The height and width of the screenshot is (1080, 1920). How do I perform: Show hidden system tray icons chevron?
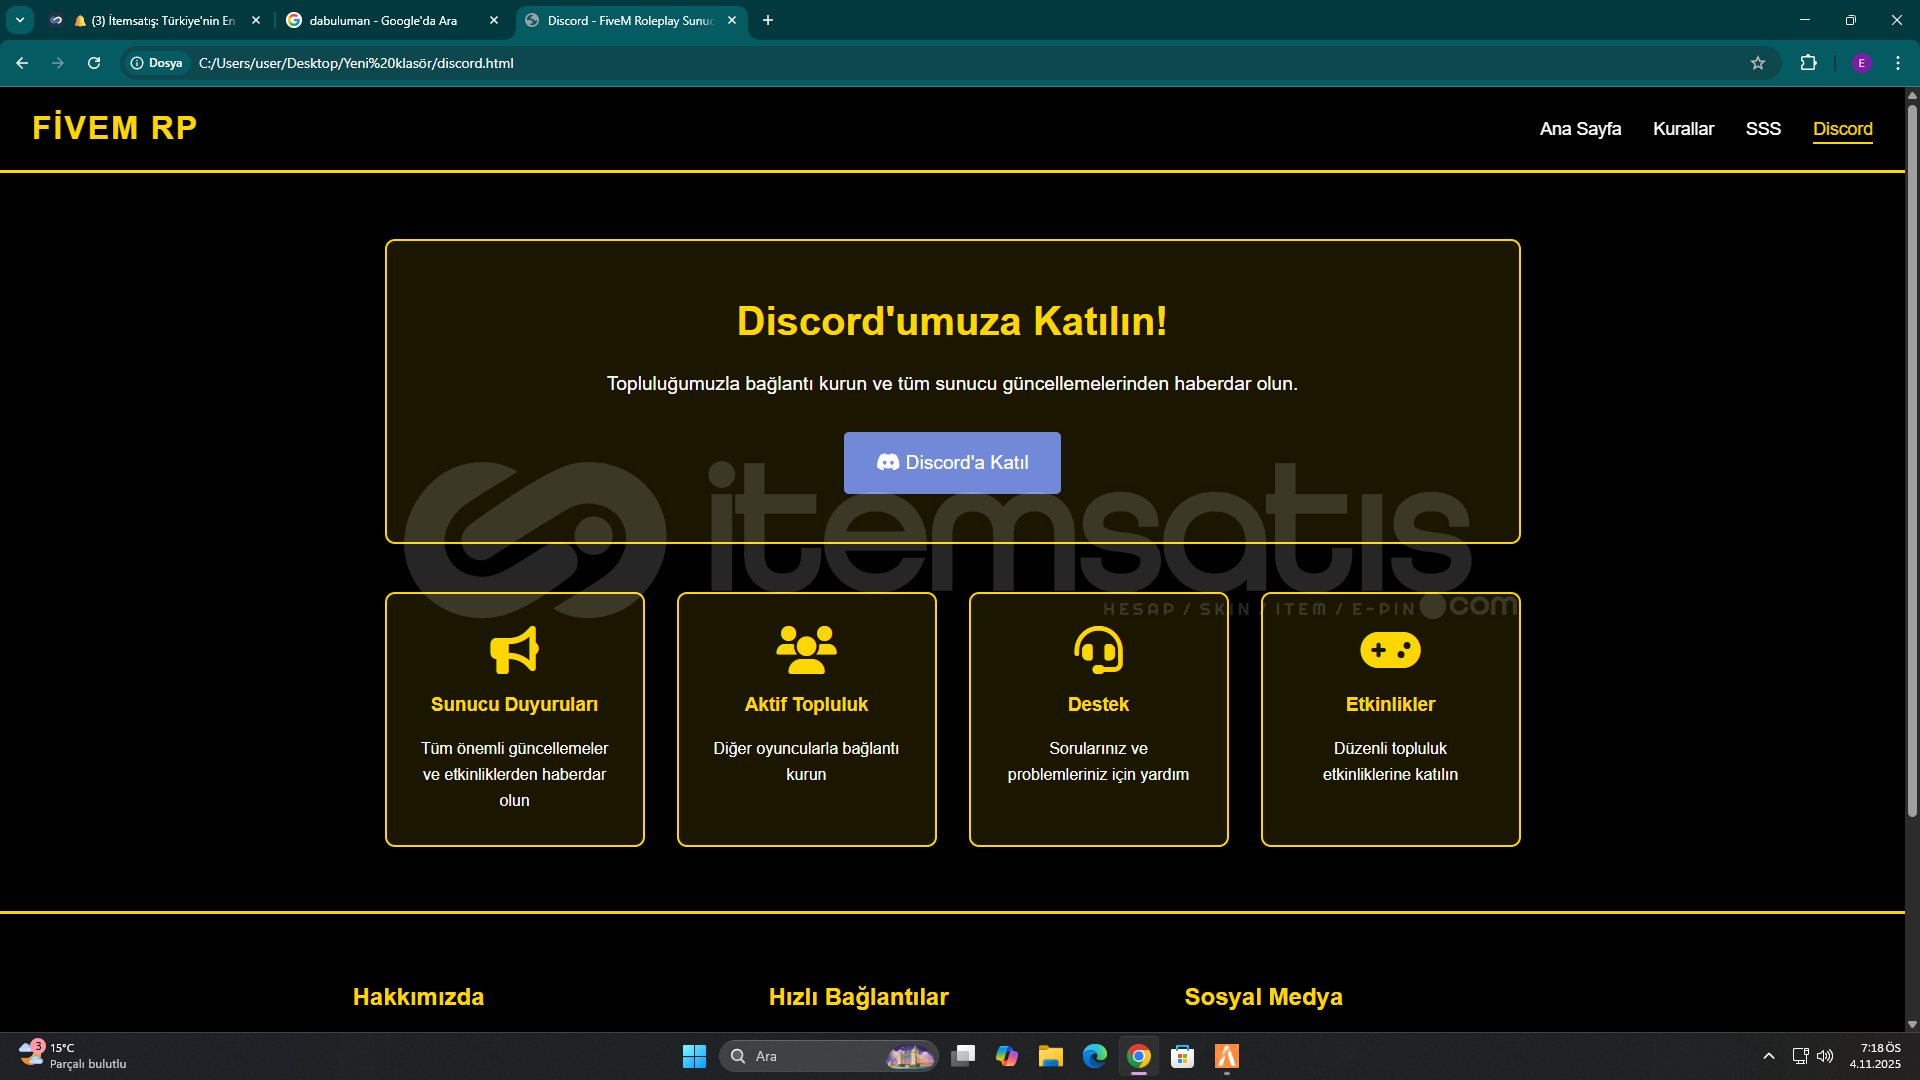(x=1769, y=1056)
